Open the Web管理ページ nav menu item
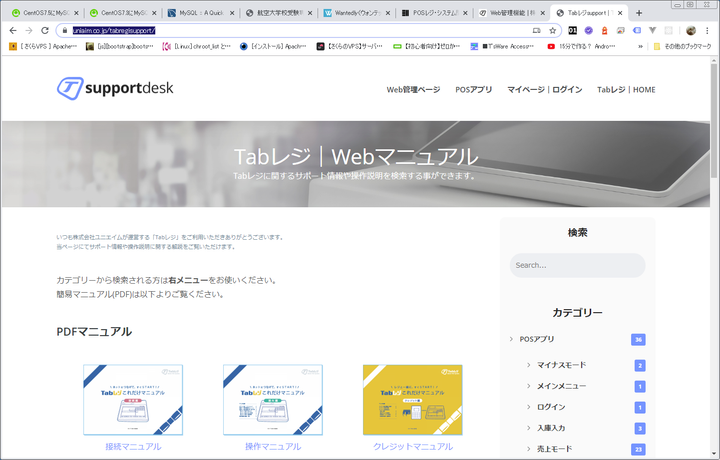 413,90
